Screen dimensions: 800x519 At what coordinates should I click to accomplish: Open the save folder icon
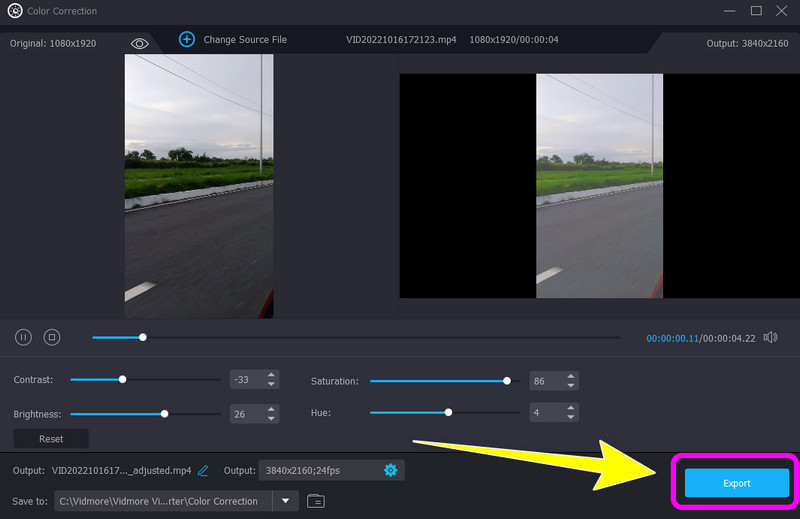tap(316, 501)
